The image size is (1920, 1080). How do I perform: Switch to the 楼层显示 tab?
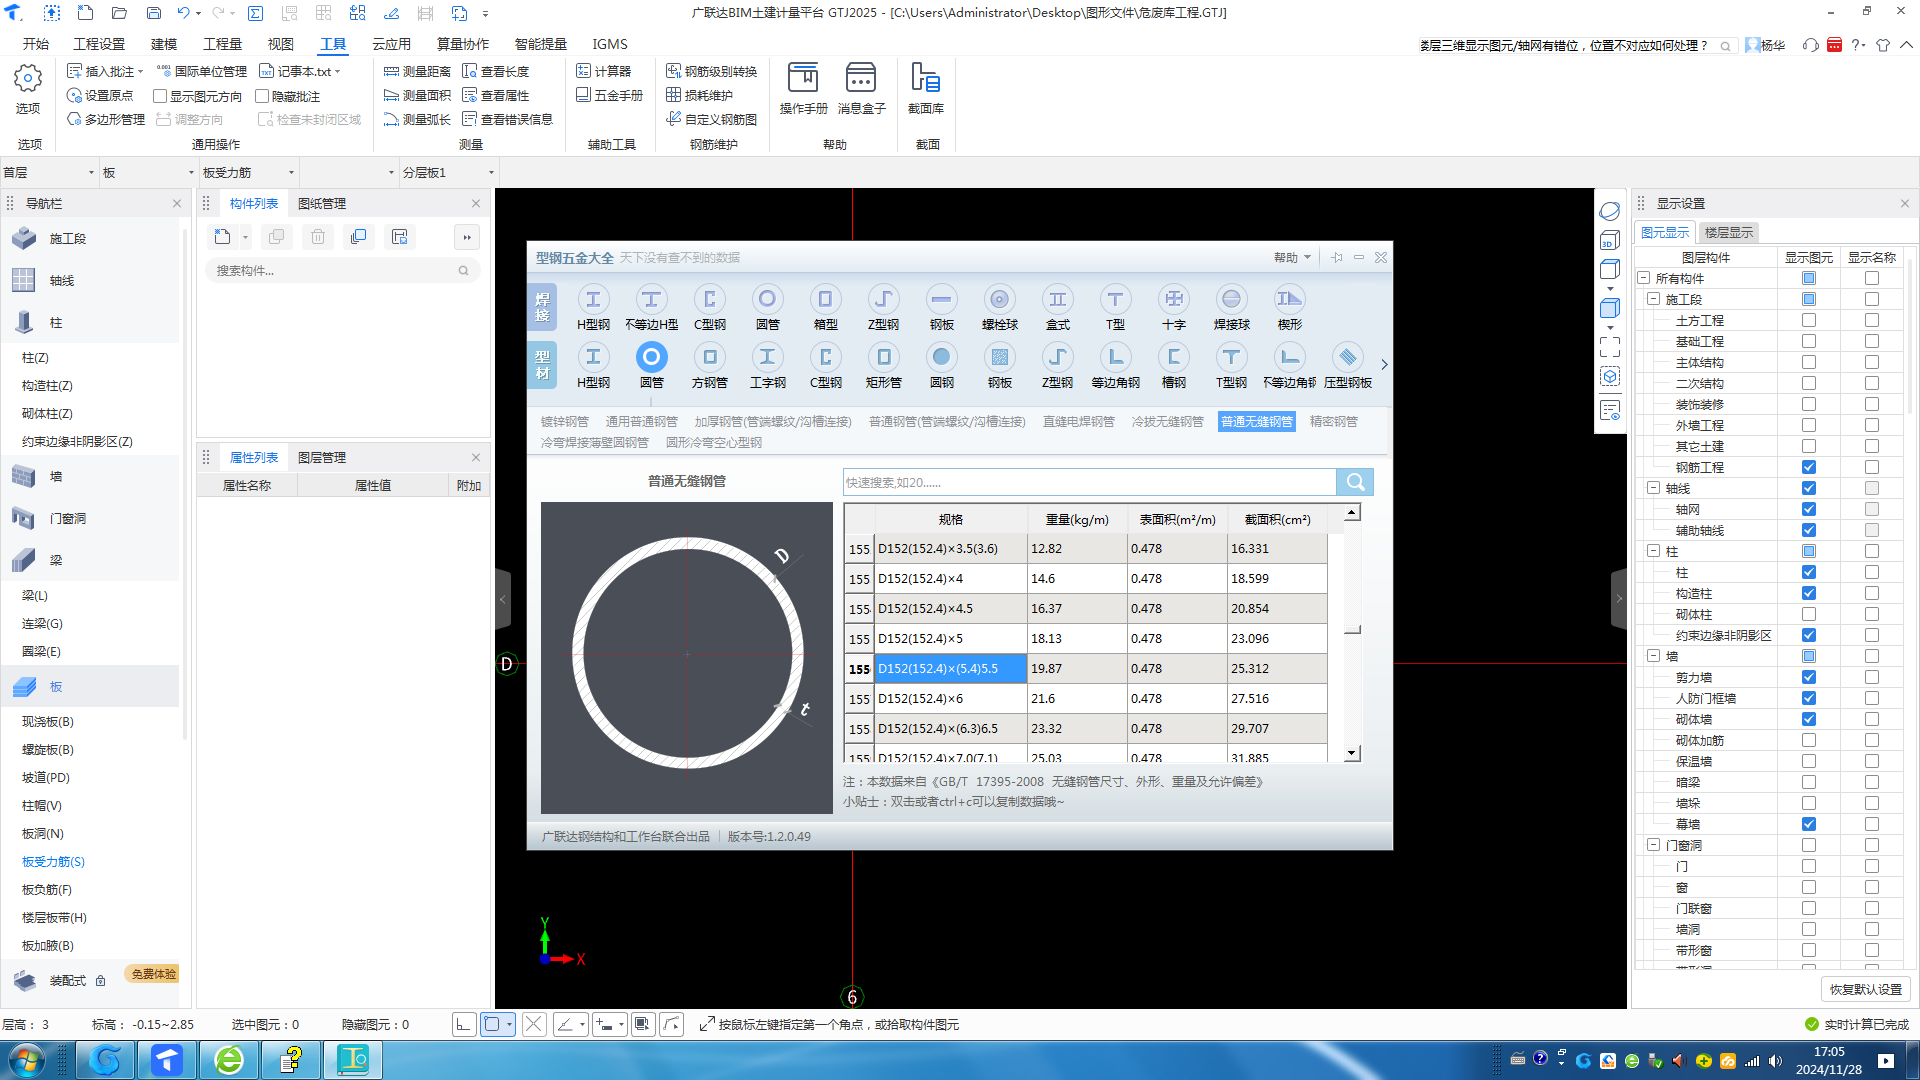point(1729,232)
